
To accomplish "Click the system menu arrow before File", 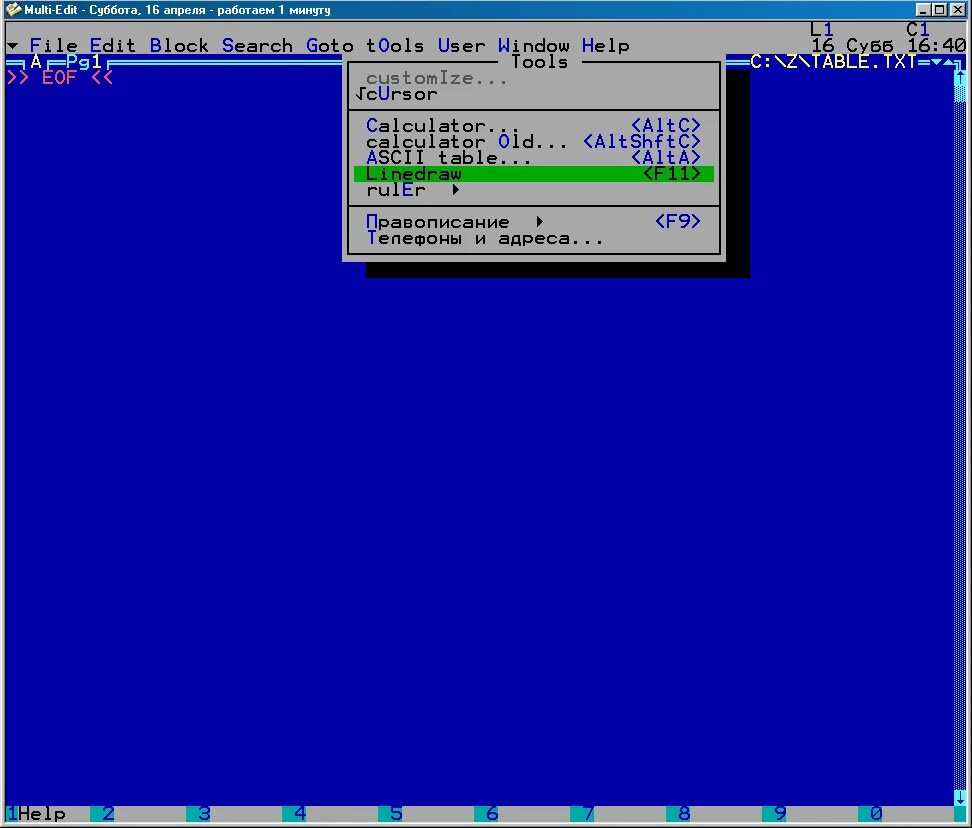I will coord(12,46).
